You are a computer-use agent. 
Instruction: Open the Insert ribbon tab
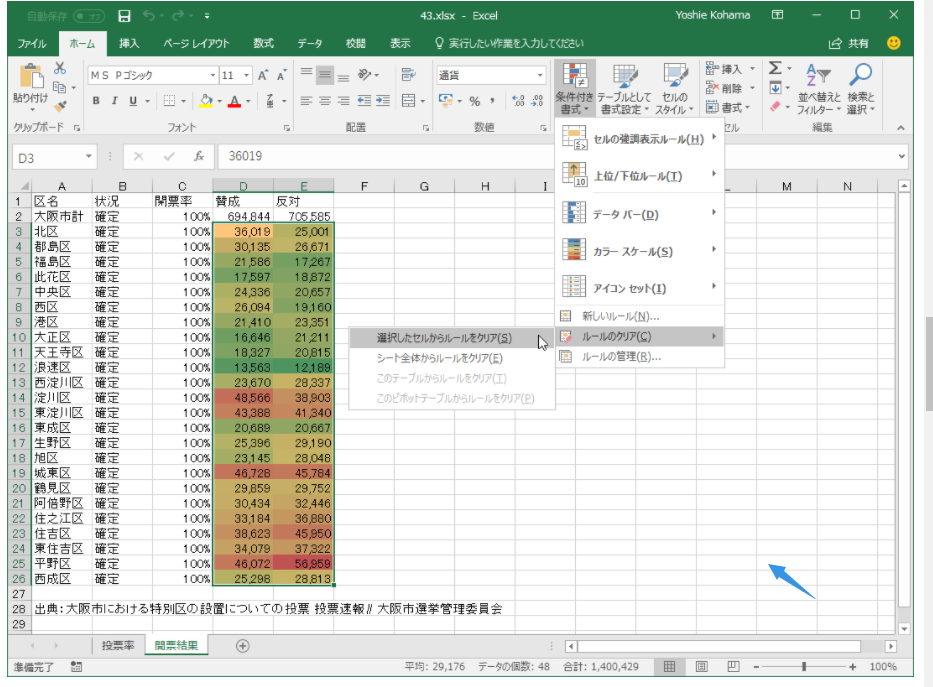pyautogui.click(x=129, y=43)
